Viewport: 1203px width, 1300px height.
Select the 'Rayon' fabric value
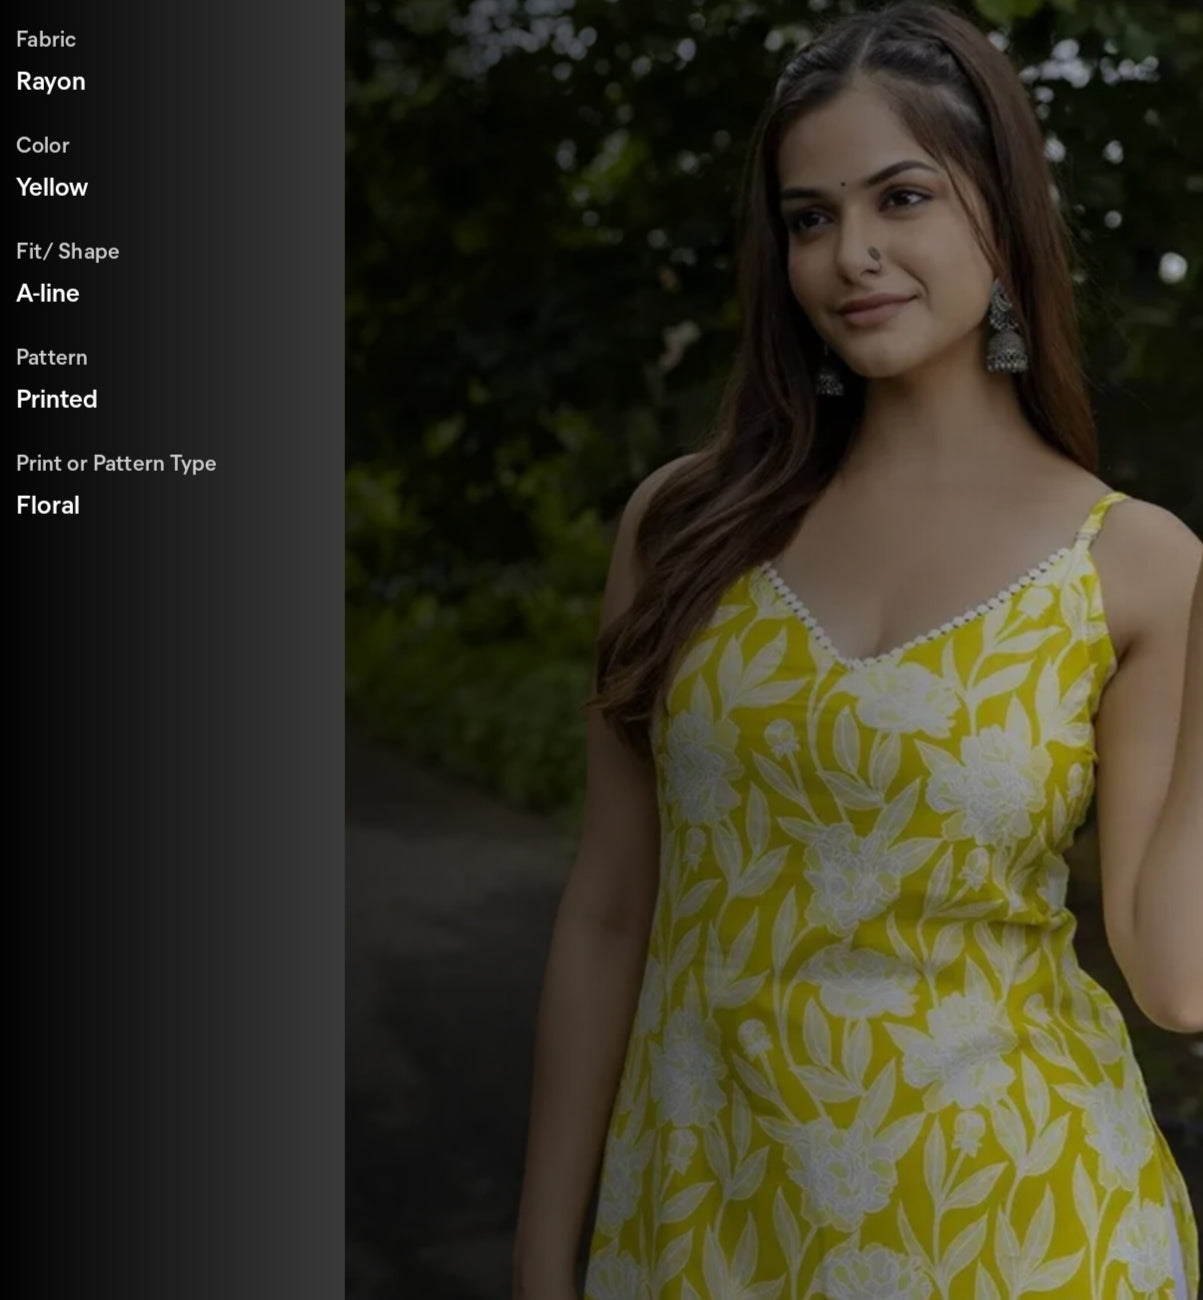pos(51,81)
